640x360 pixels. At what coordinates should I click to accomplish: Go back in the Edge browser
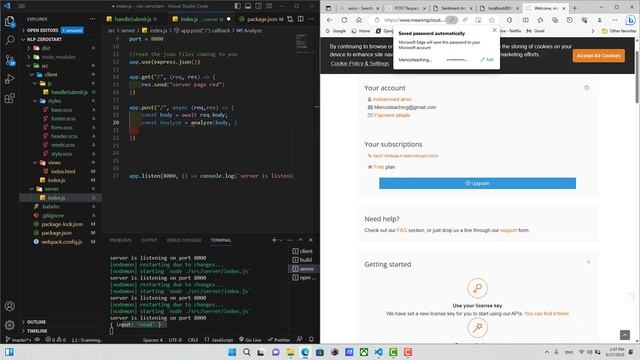(330, 20)
